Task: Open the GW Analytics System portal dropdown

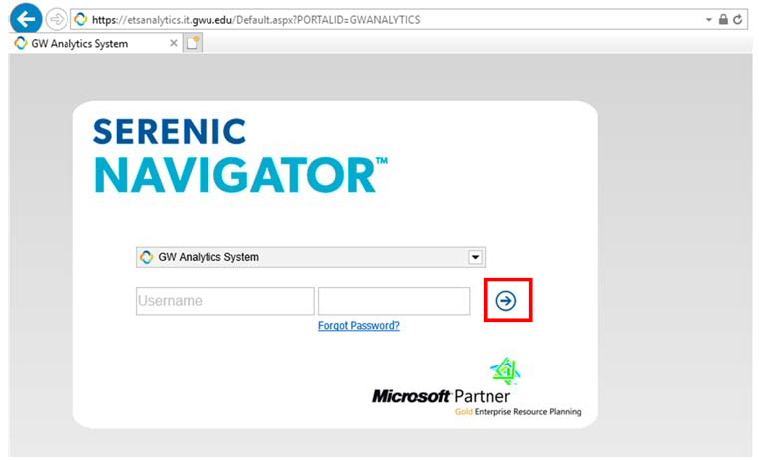Action: point(311,257)
